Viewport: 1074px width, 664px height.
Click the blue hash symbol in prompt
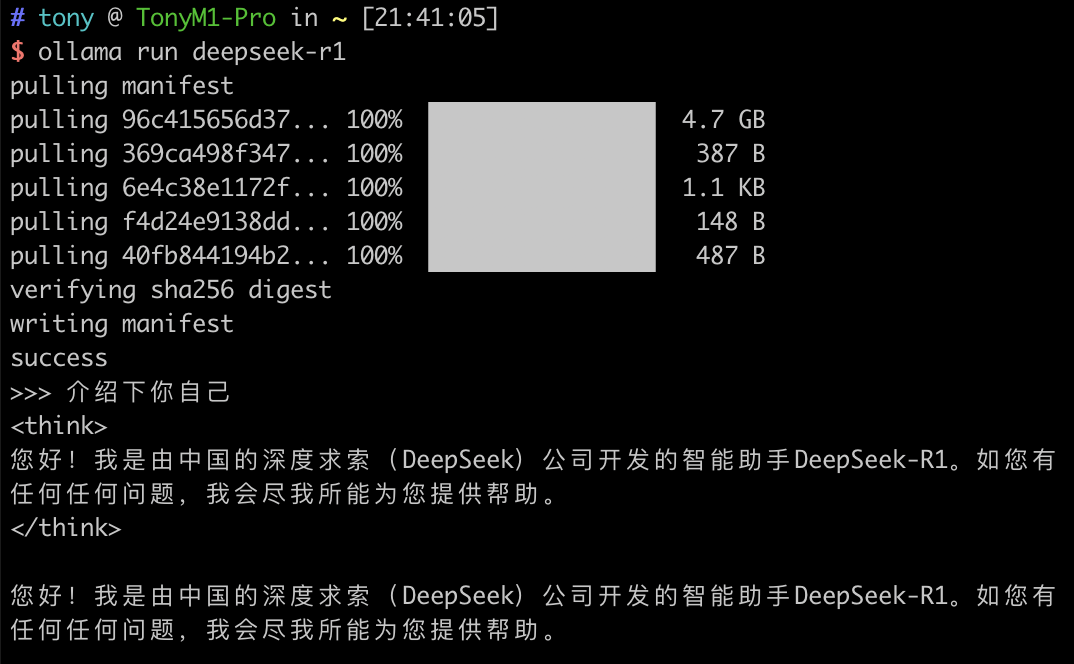point(17,18)
